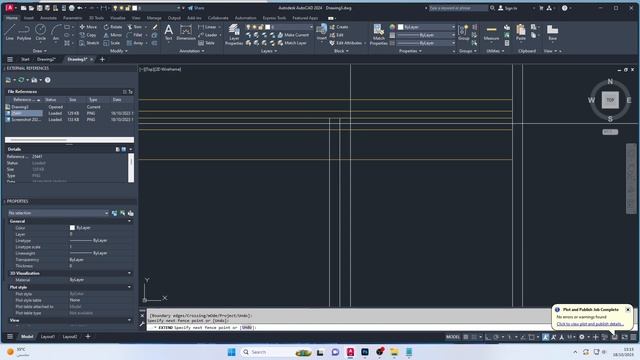Select the Arc tool

point(56,32)
